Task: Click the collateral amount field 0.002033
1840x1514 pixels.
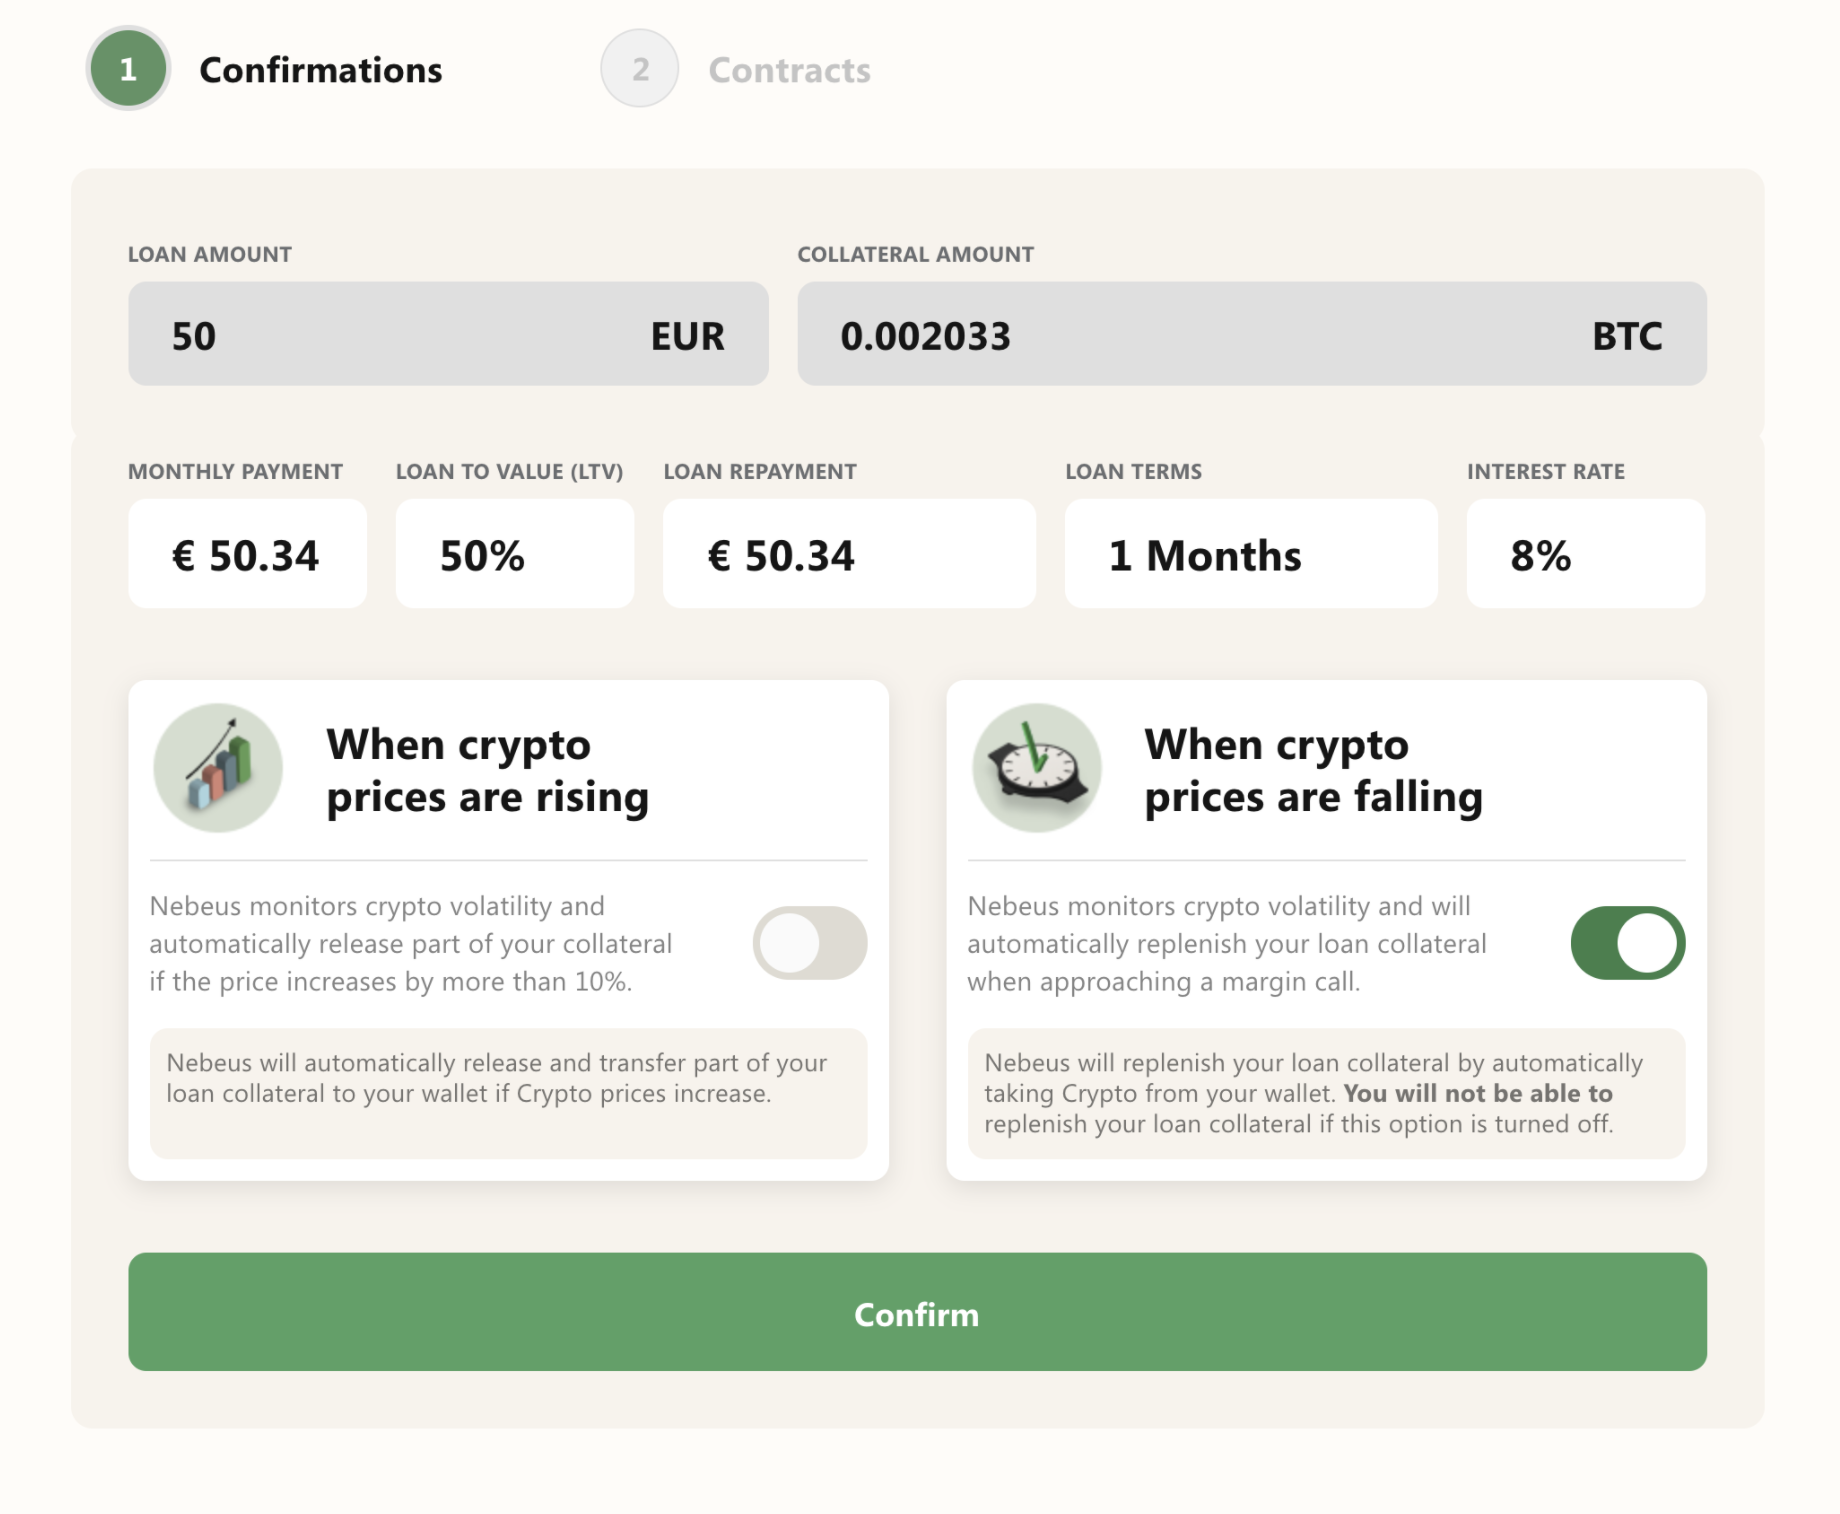Action: [x=1252, y=334]
